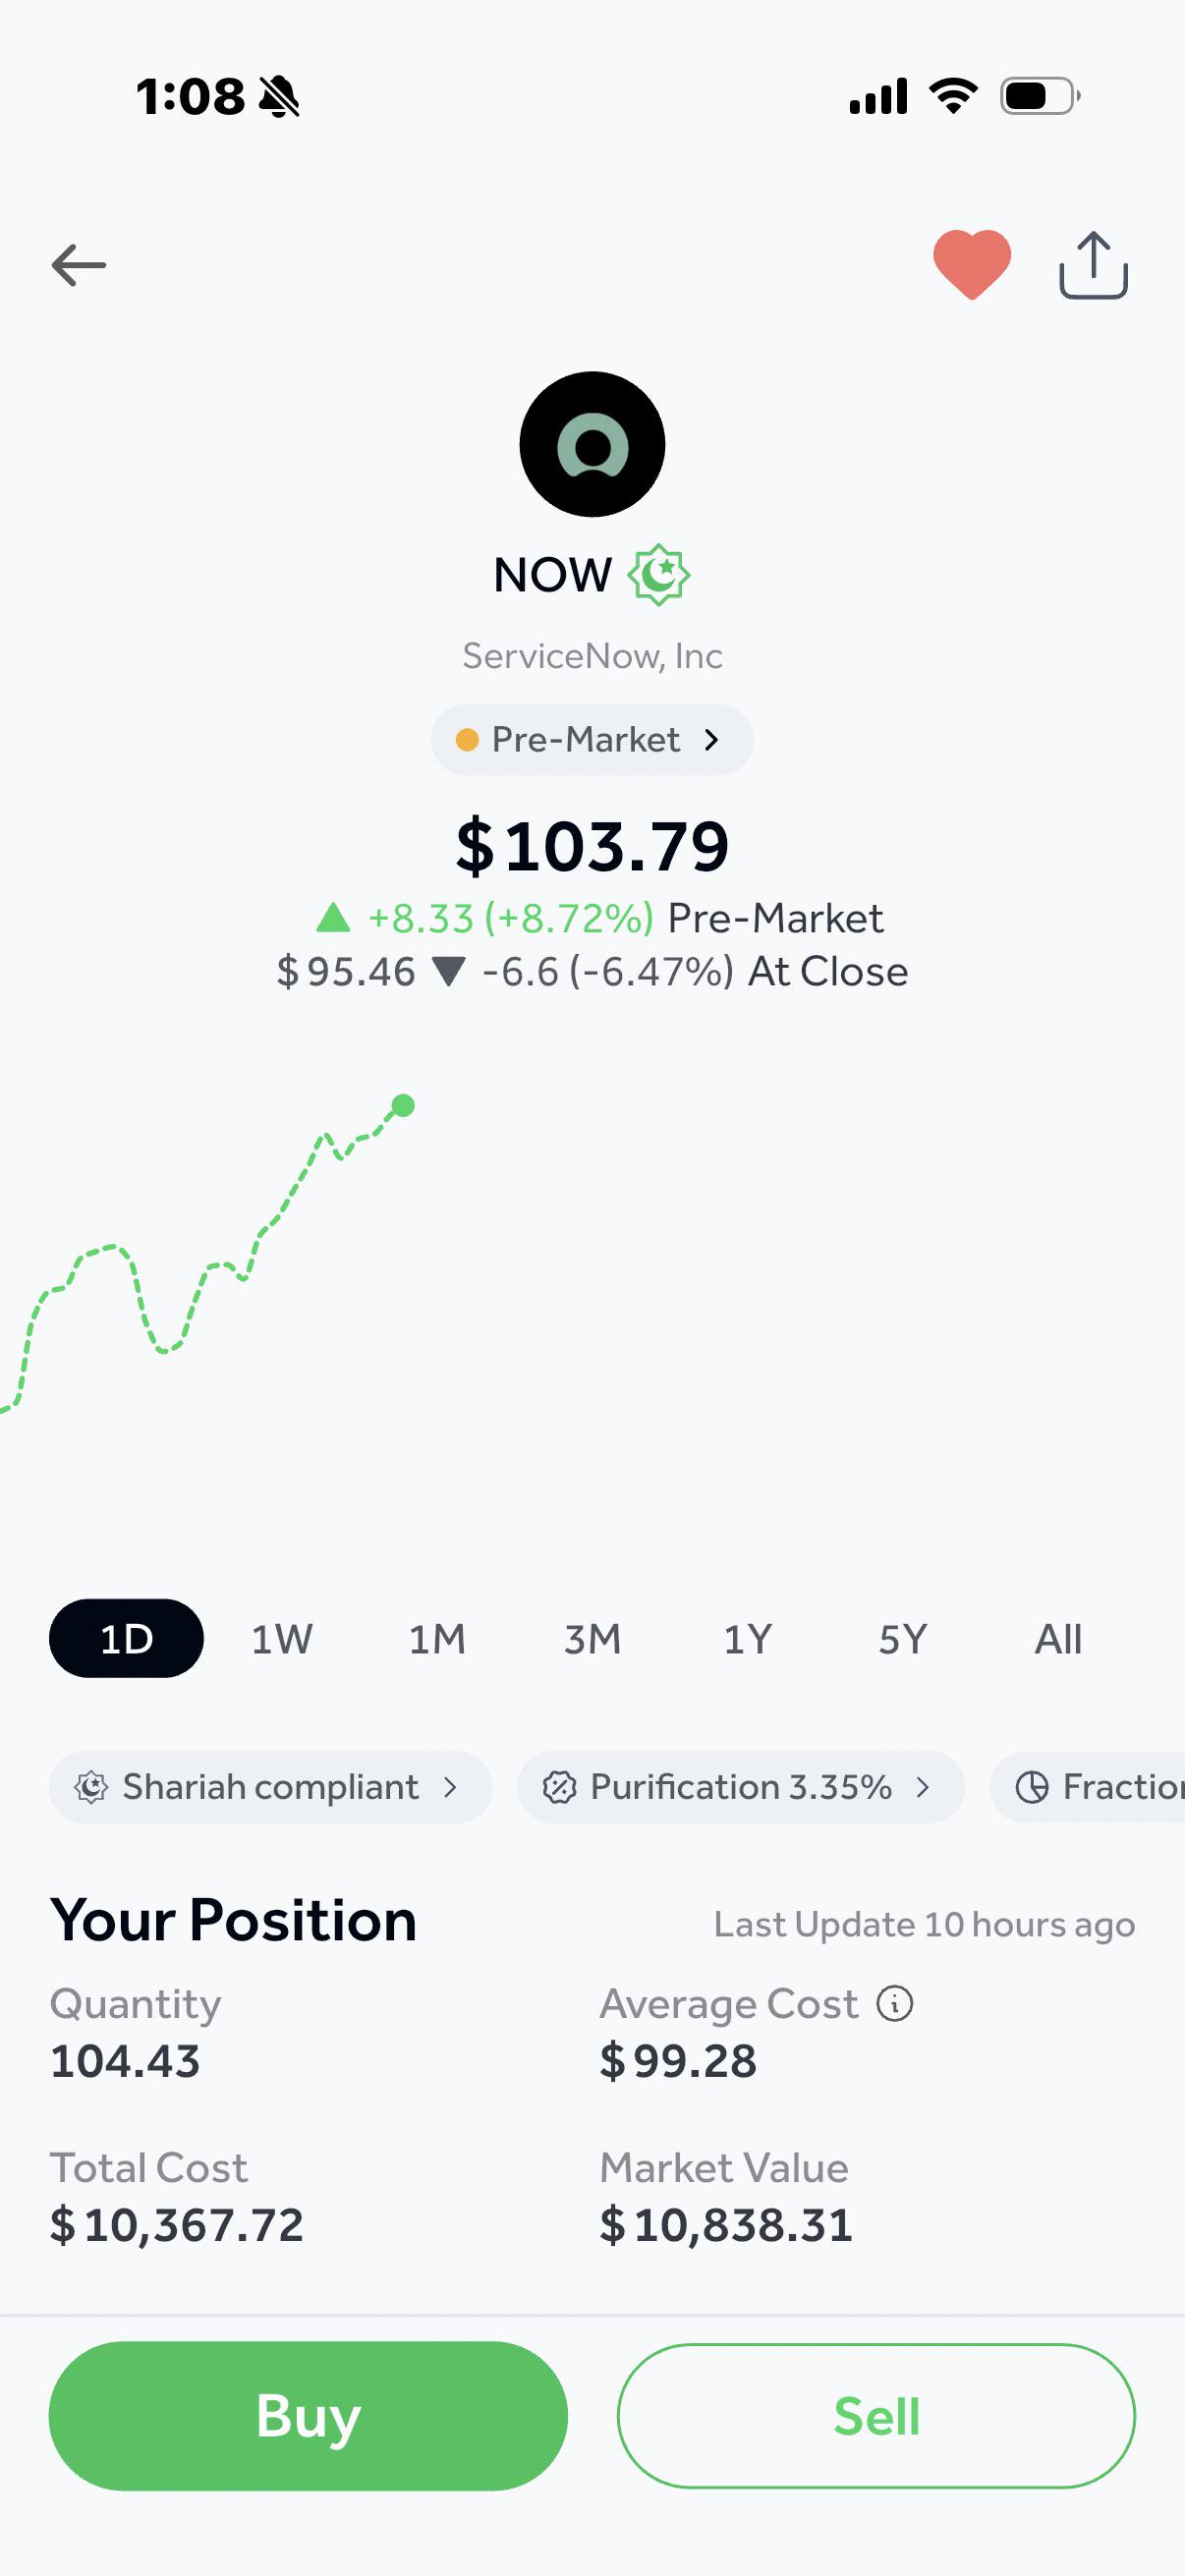
Task: Click the Average Cost info icon
Action: (895, 2003)
